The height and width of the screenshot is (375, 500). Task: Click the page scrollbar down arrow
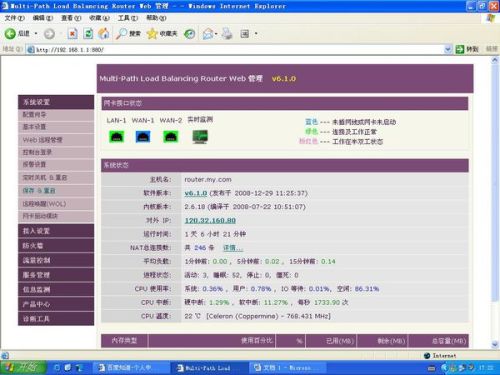click(495, 344)
